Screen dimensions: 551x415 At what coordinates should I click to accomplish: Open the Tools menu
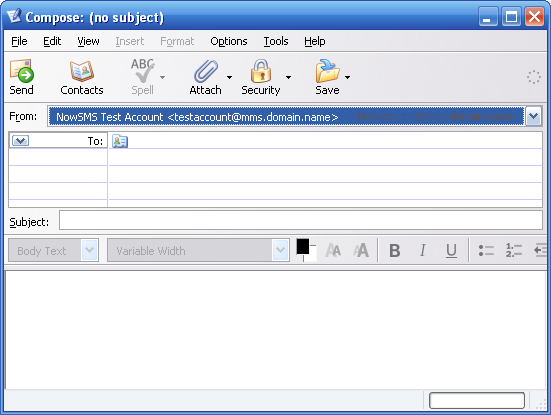pyautogui.click(x=276, y=41)
